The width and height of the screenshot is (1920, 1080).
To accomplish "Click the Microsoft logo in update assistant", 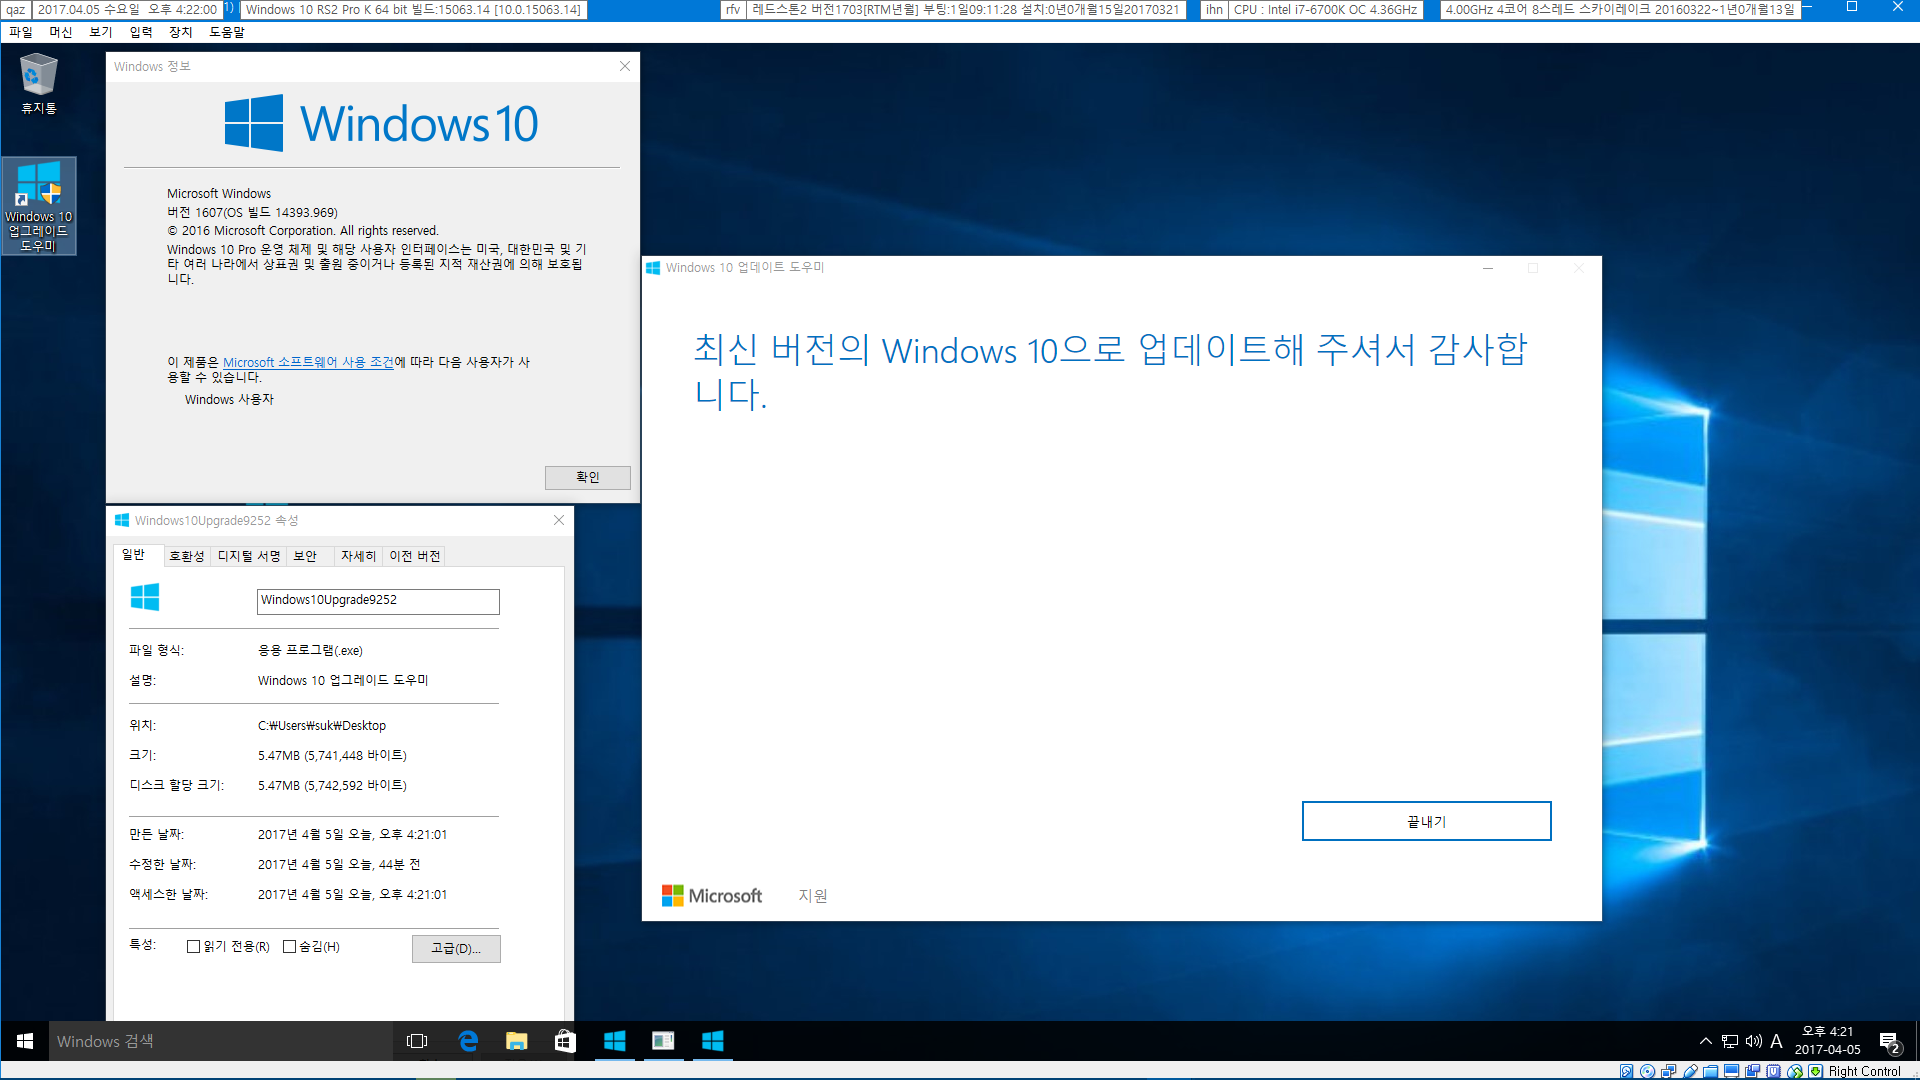I will point(712,896).
